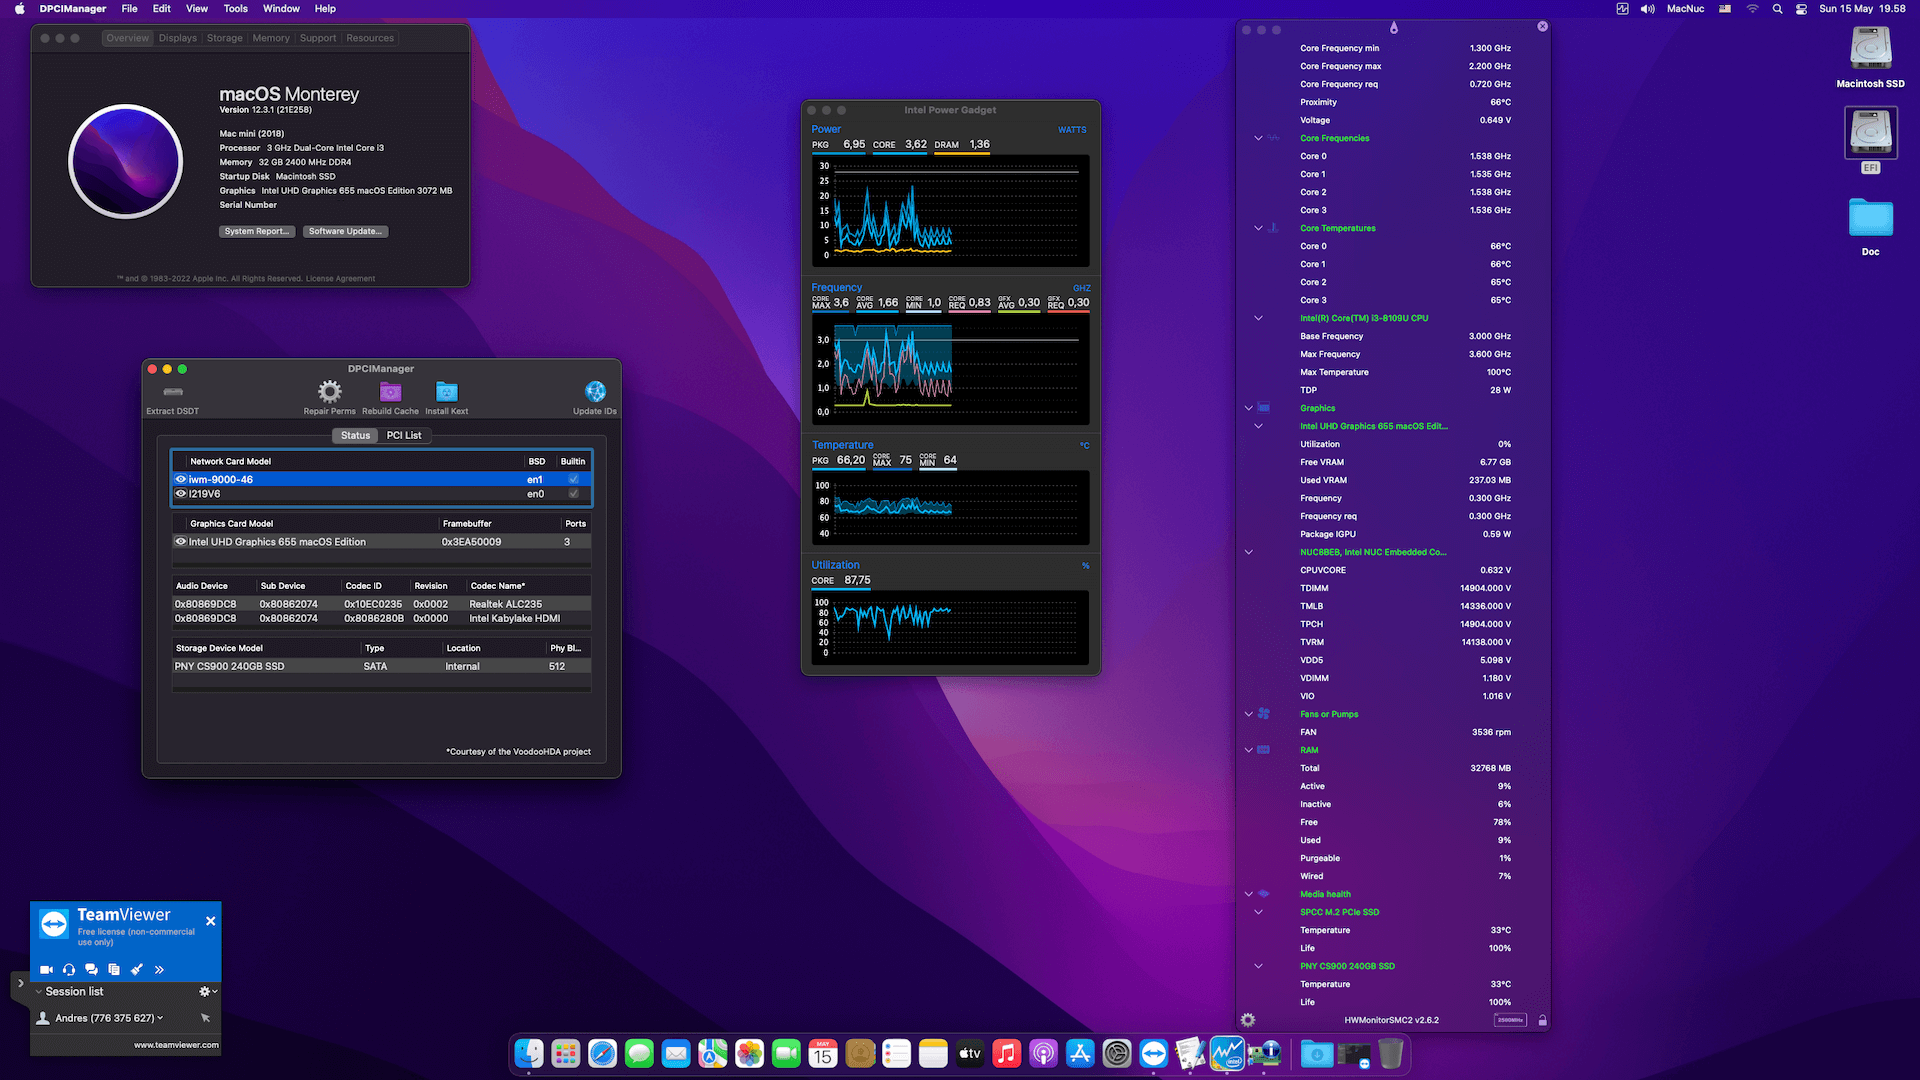
Task: Open the Andres (776 375 627) session dropdown
Action: (160, 1017)
